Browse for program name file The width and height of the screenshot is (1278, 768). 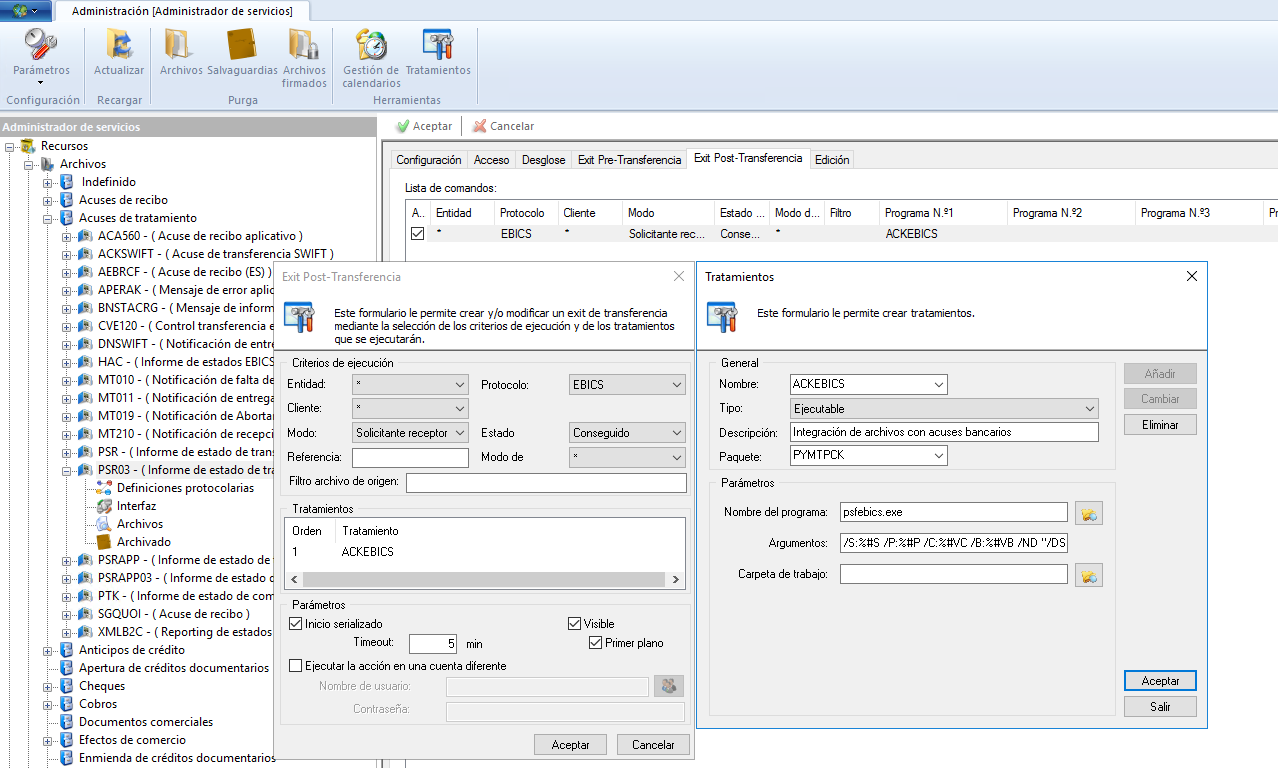(x=1089, y=513)
